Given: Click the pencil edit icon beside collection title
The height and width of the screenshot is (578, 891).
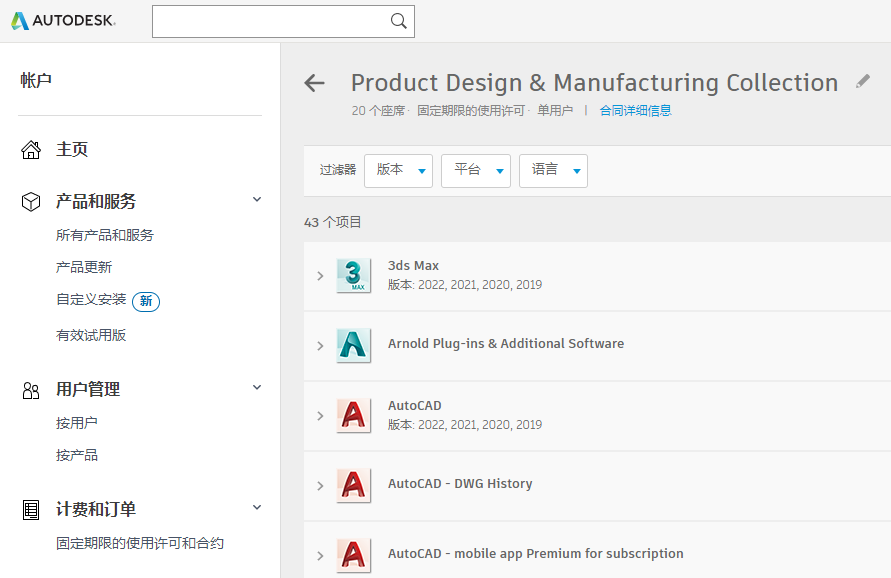Looking at the screenshot, I should [863, 82].
